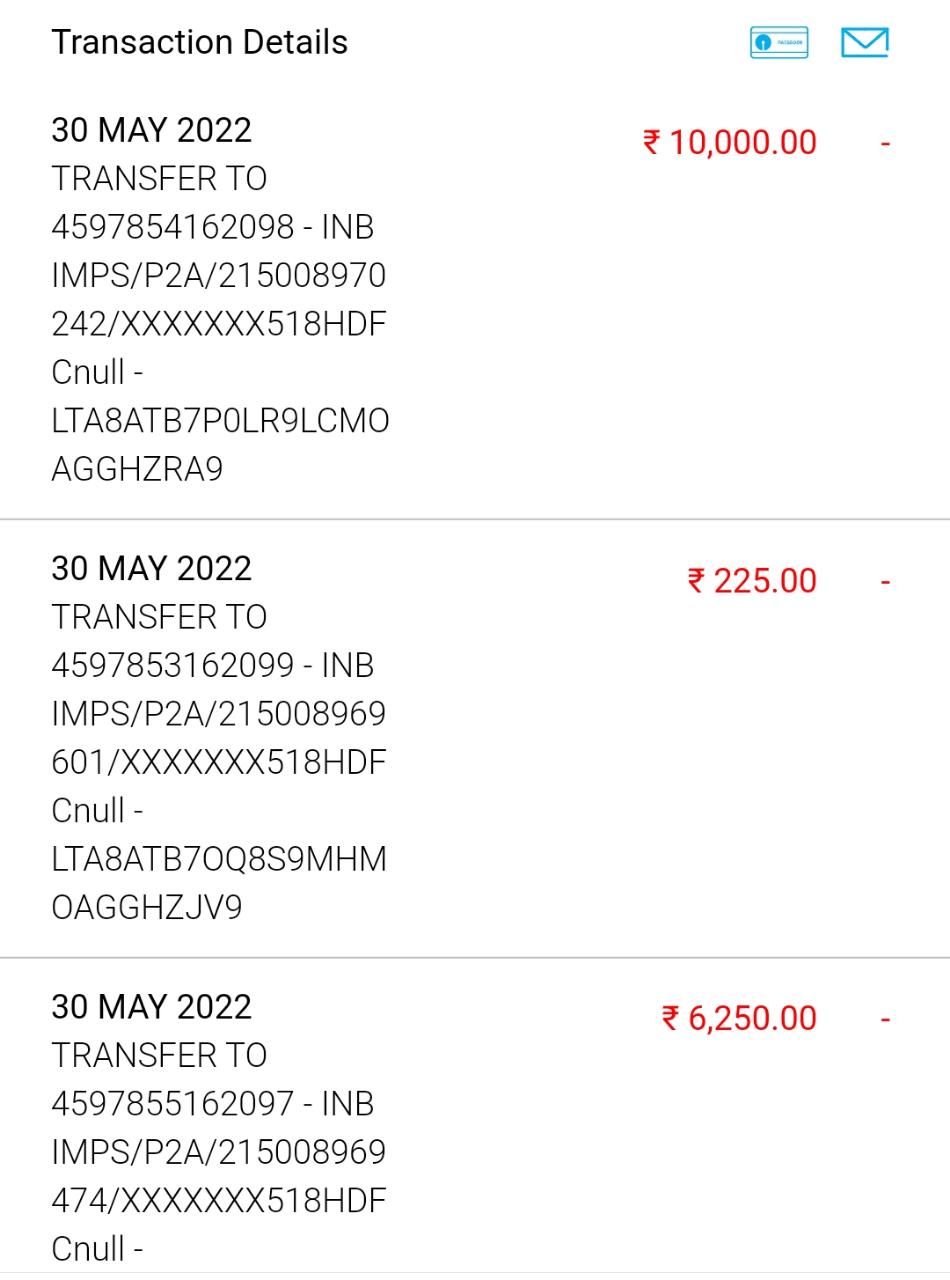Image resolution: width=950 pixels, height=1280 pixels.
Task: Click the Transaction Details heading
Action: pyautogui.click(x=199, y=42)
